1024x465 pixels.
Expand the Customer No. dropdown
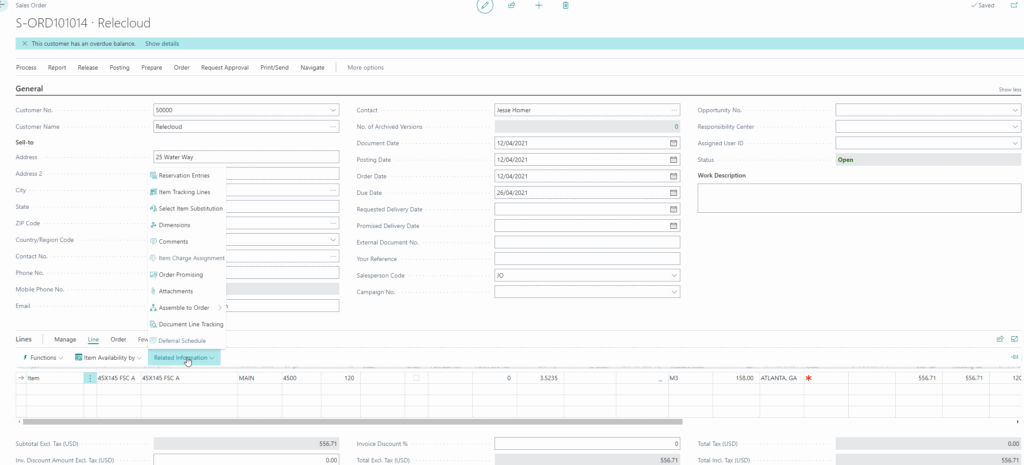point(332,110)
